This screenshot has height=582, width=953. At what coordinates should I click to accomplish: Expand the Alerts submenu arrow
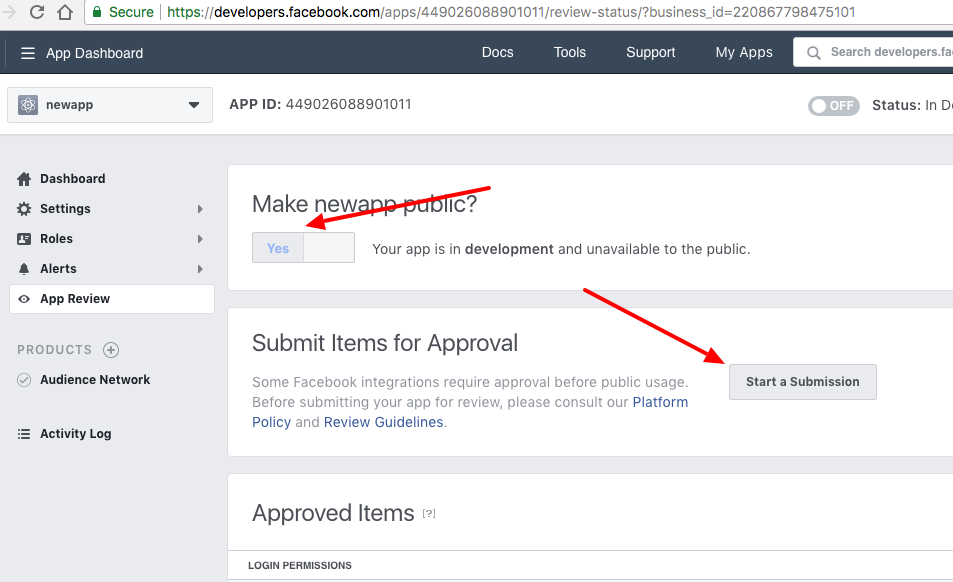200,269
